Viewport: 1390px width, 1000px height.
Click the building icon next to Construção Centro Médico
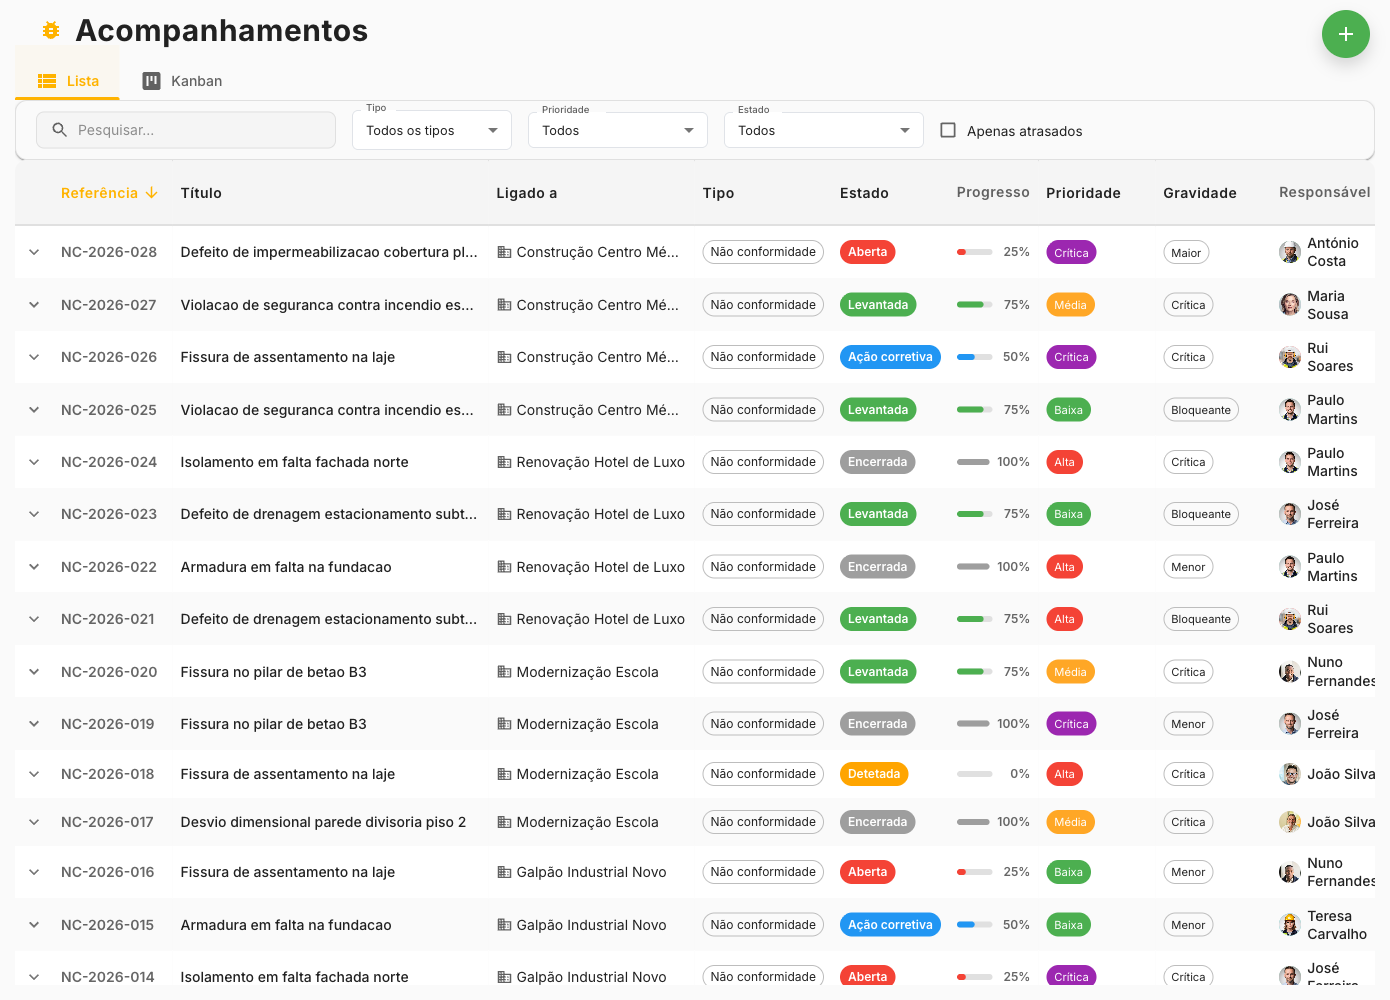[x=502, y=252]
